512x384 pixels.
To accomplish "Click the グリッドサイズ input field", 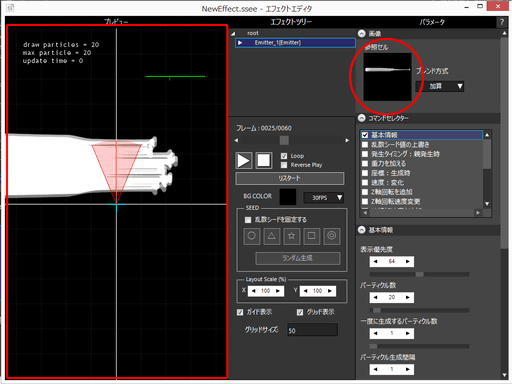I will pos(313,330).
